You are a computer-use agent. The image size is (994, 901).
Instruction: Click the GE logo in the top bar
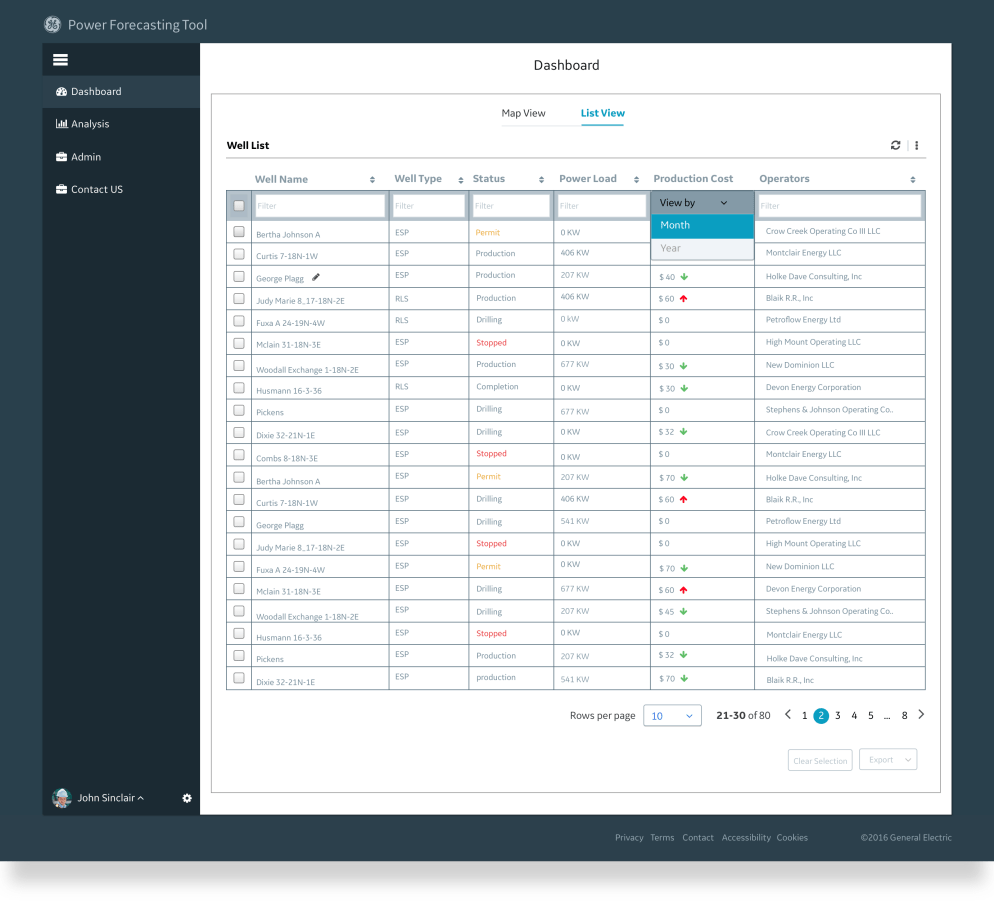click(x=52, y=23)
